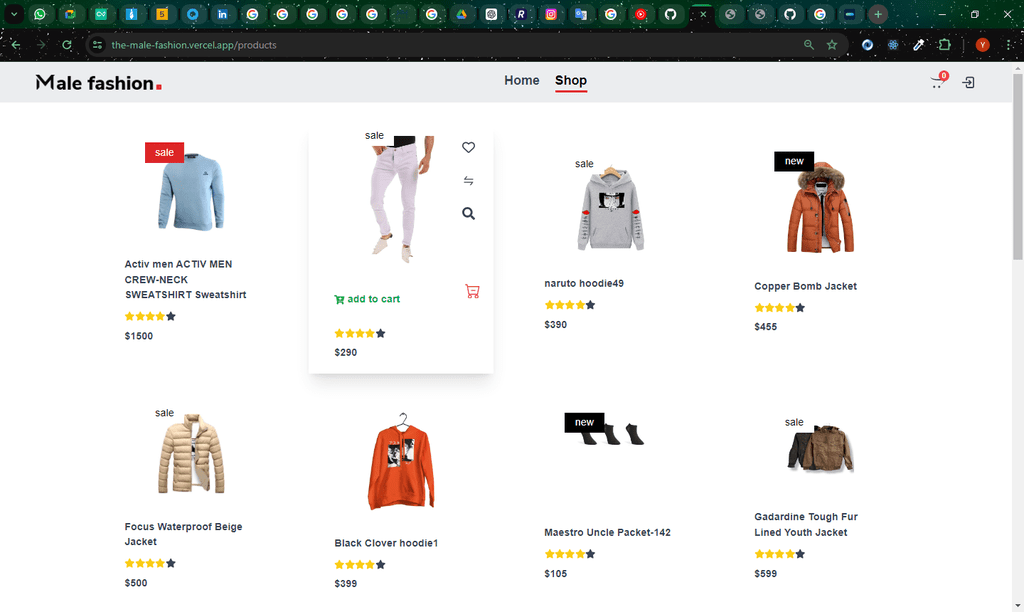Click the new badge on Copper Bomb Jacket
1024x612 pixels.
(x=794, y=161)
